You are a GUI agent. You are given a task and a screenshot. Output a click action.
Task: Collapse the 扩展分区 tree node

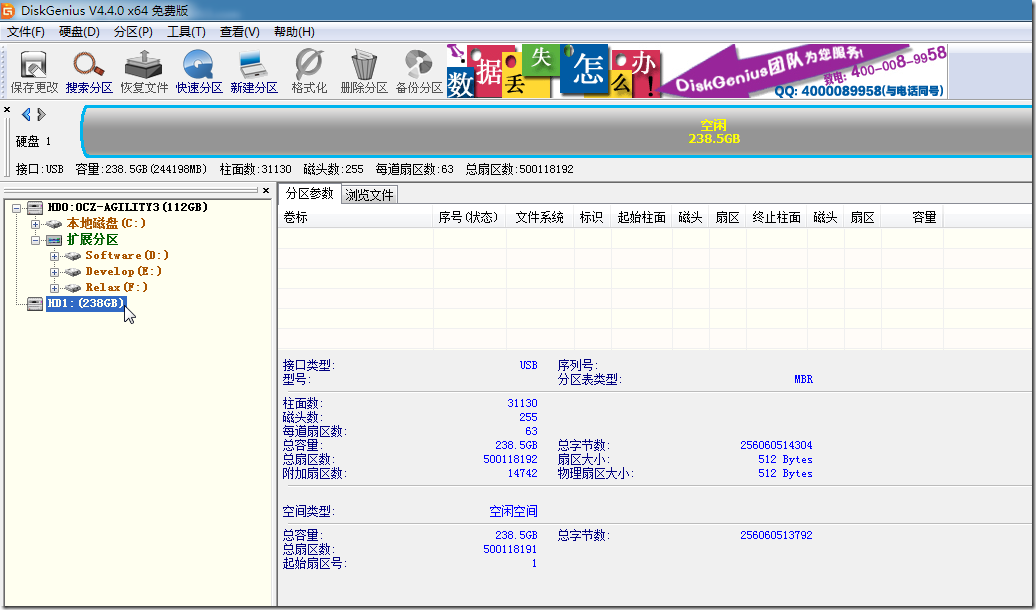[36, 240]
